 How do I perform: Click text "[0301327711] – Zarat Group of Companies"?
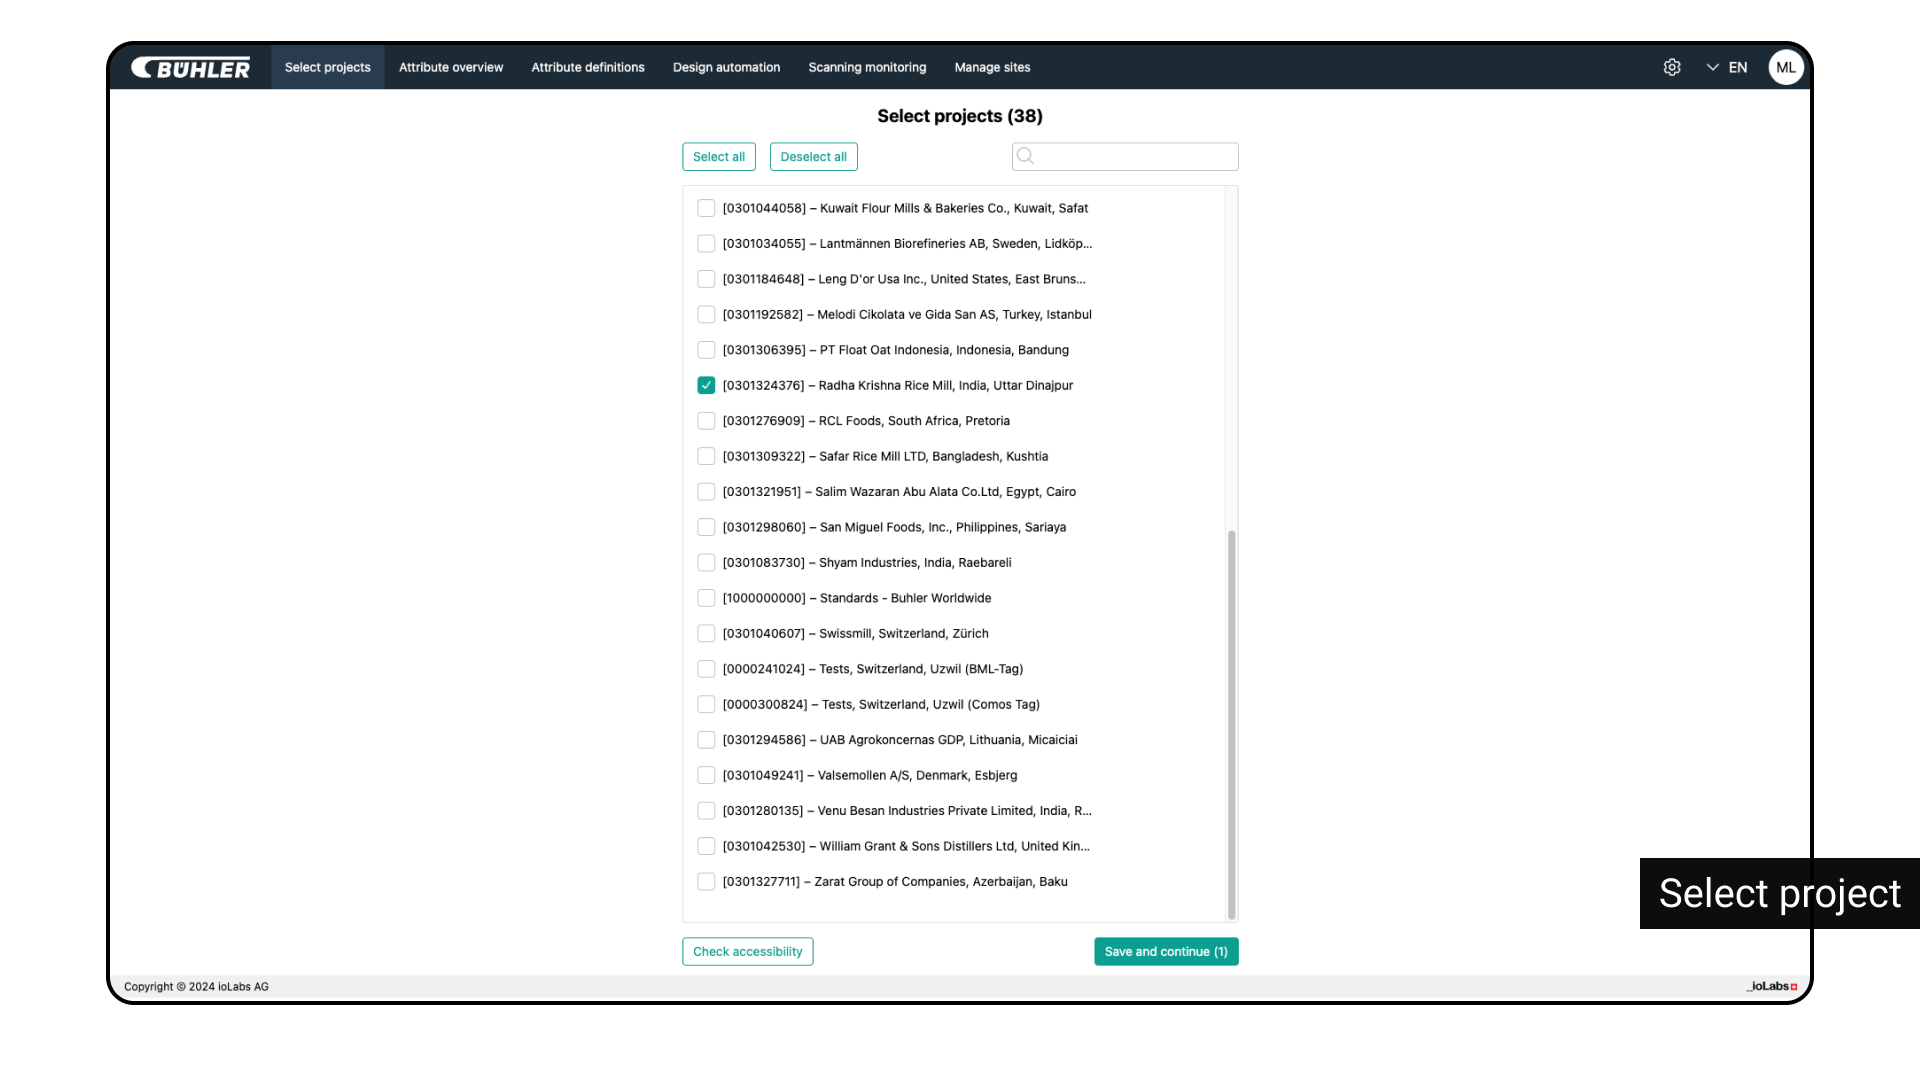click(x=846, y=882)
